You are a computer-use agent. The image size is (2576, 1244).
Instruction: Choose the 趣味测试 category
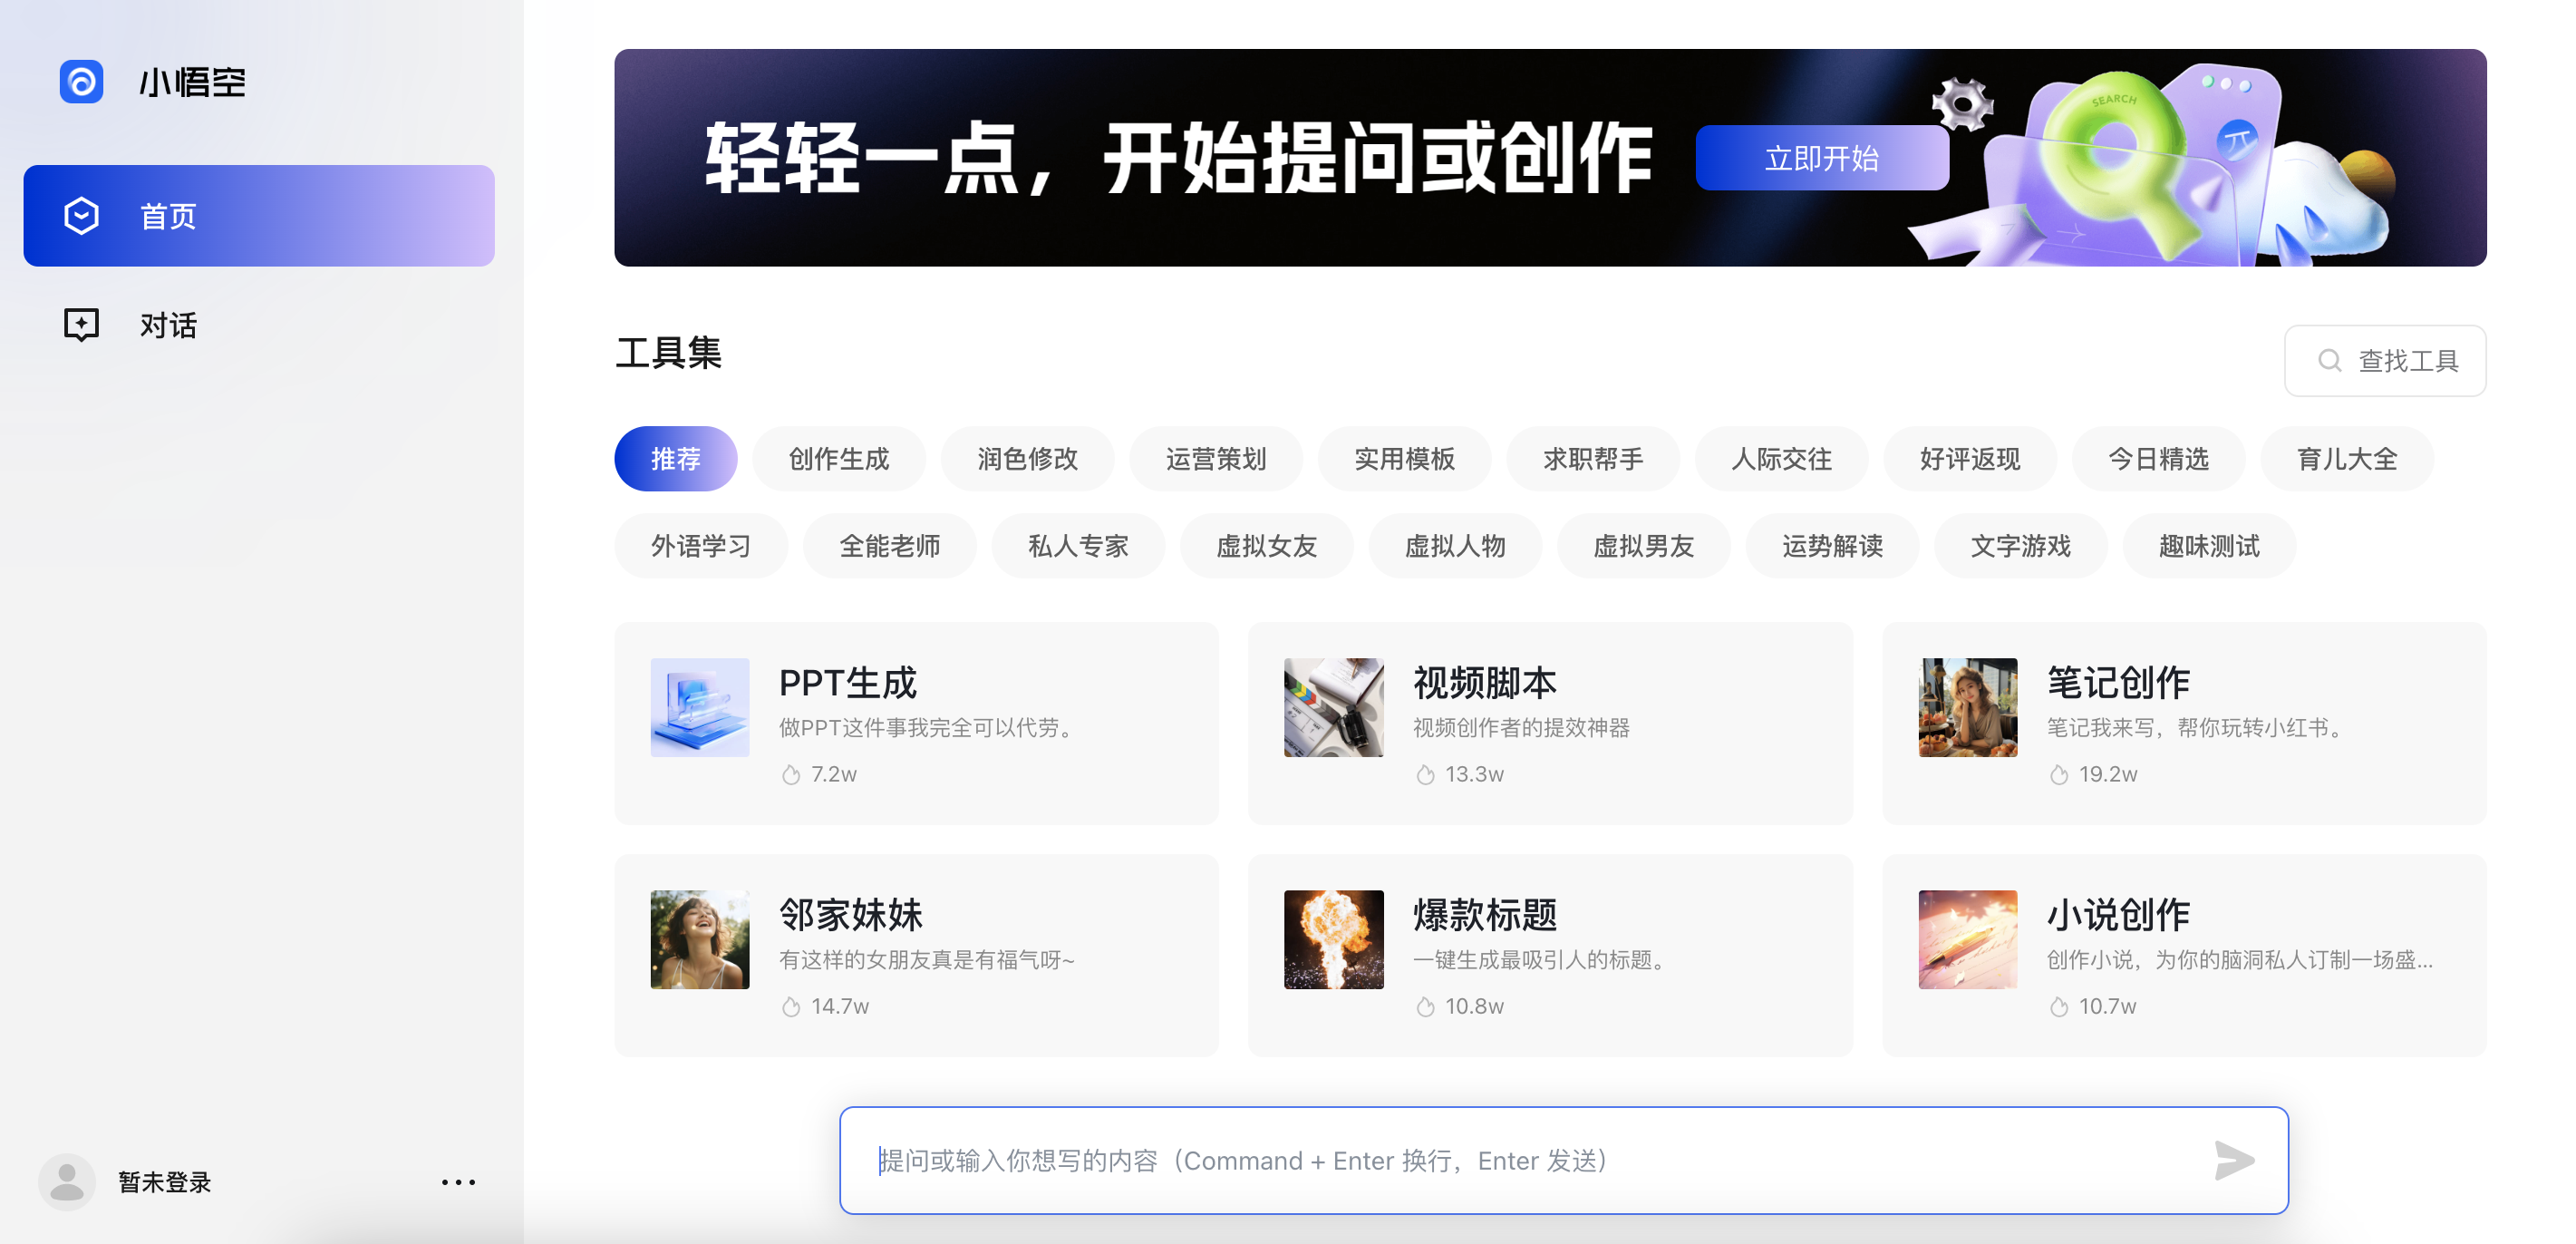tap(2208, 546)
